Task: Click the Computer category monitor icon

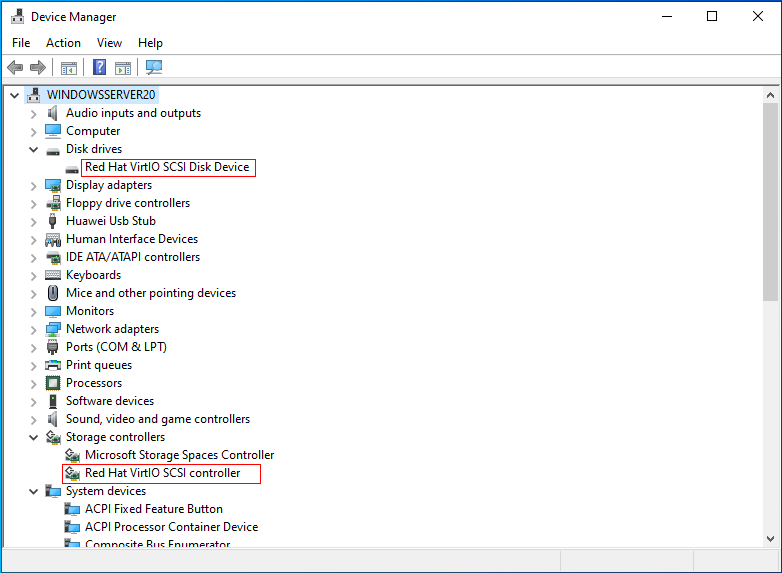Action: pyautogui.click(x=53, y=131)
